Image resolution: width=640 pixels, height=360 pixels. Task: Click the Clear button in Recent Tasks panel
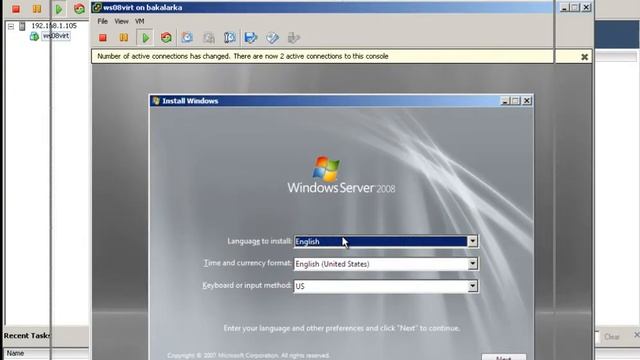(612, 337)
